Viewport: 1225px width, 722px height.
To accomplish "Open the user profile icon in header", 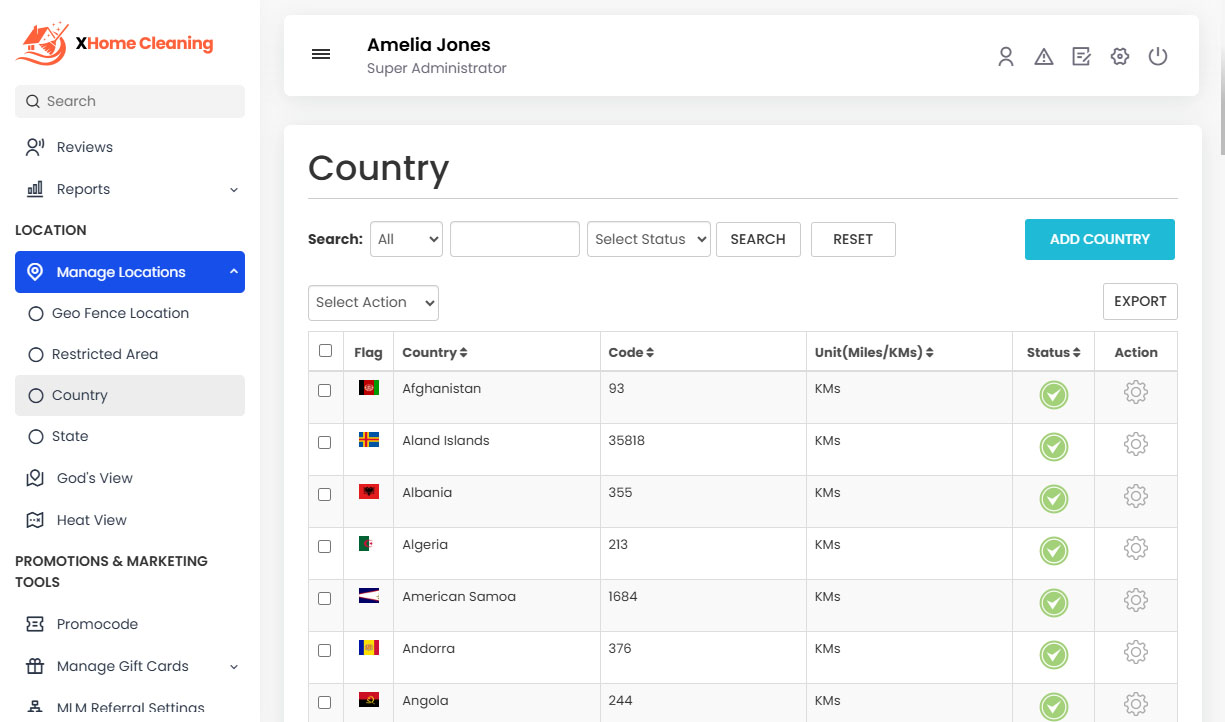I will click(x=1006, y=57).
